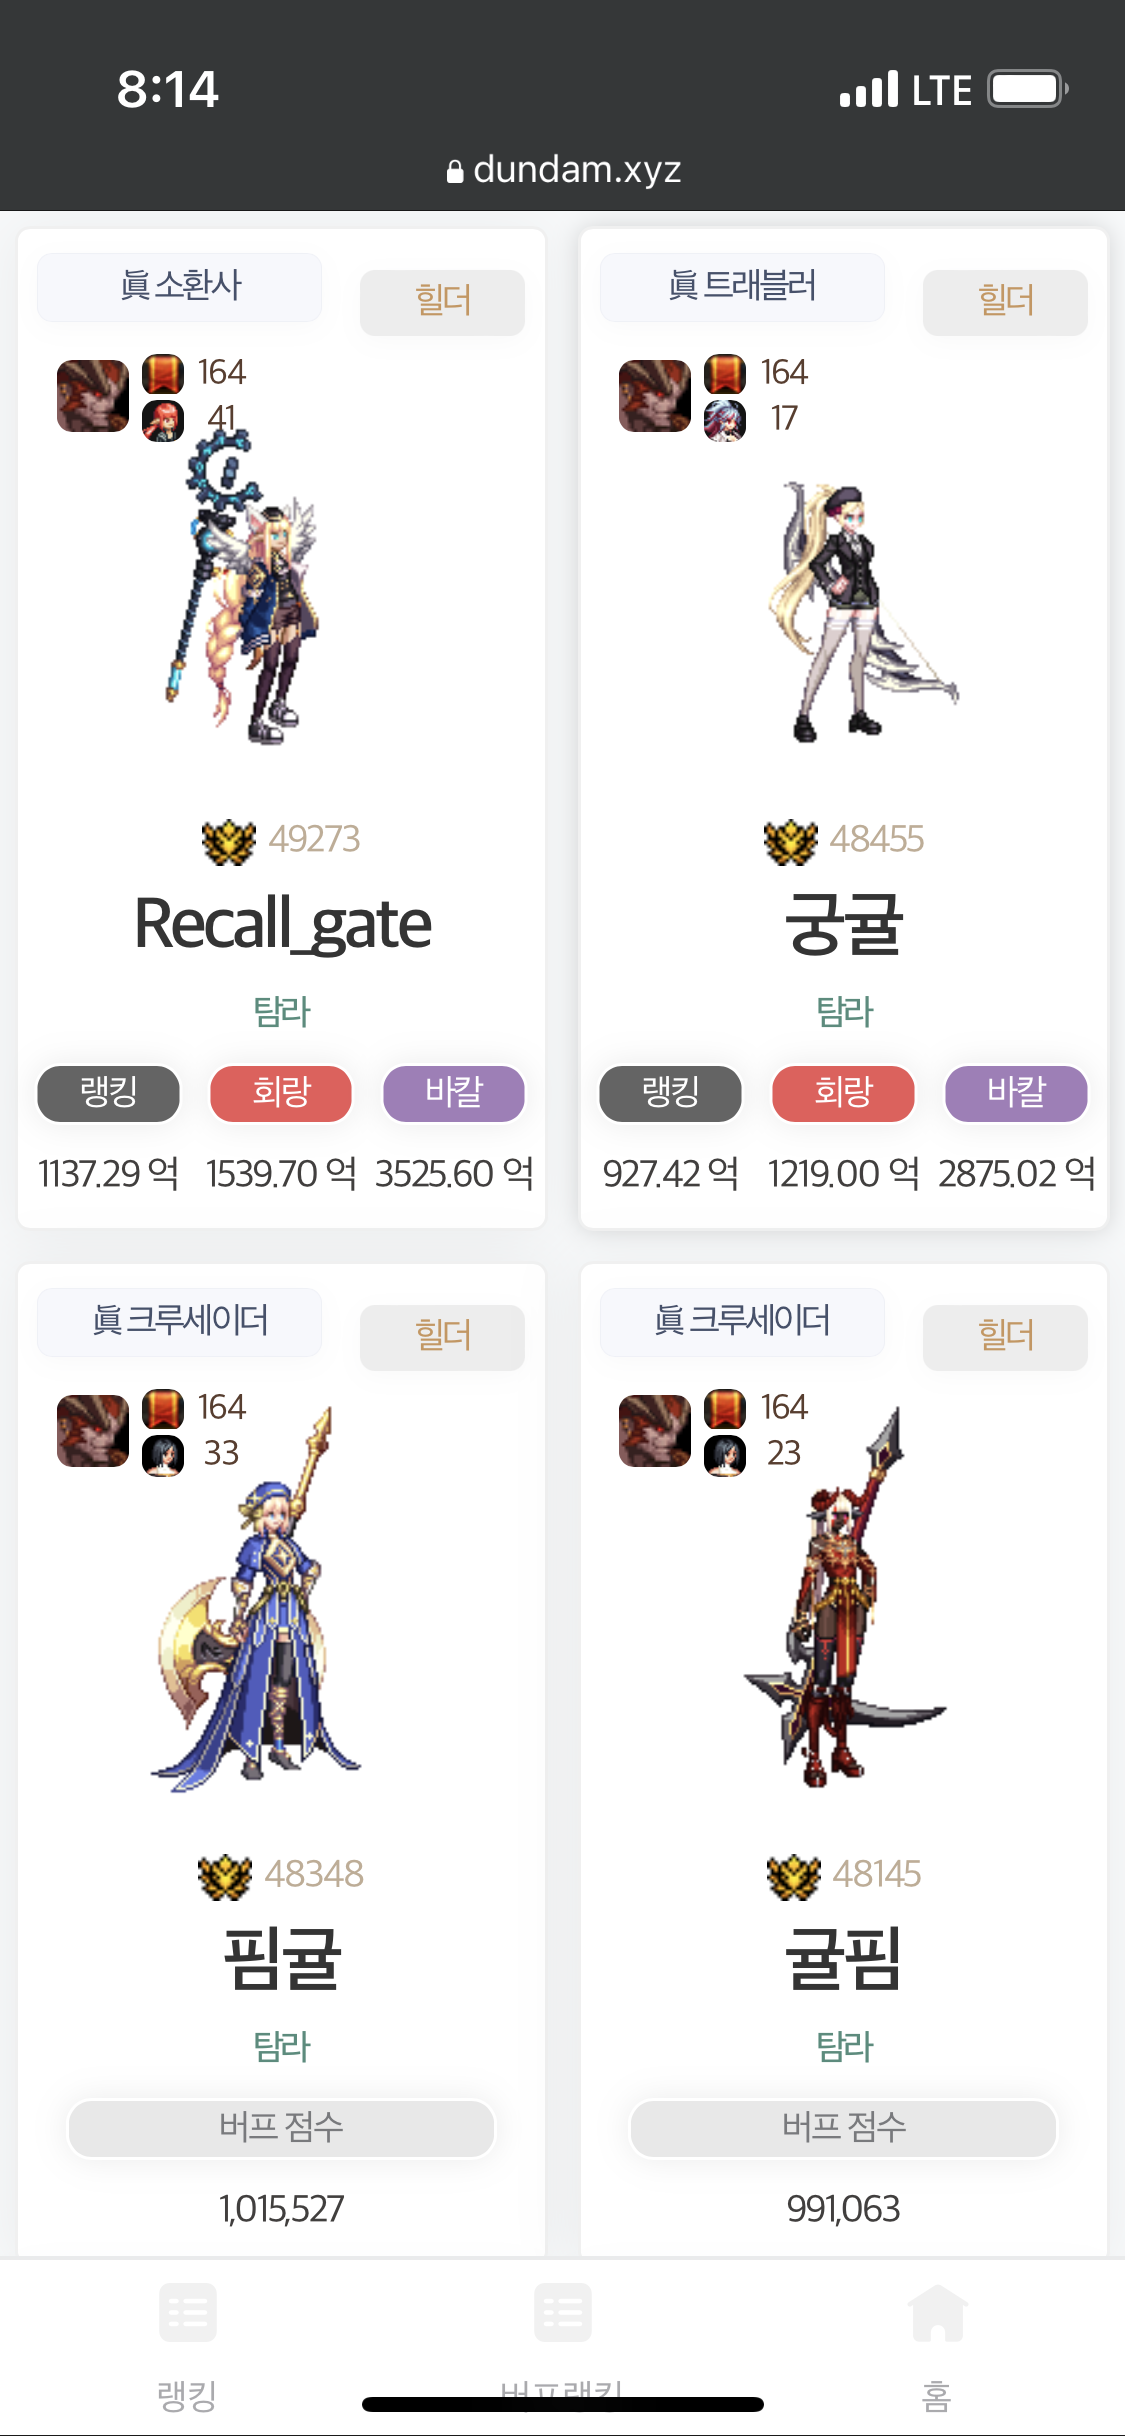Image resolution: width=1125 pixels, height=2436 pixels.
Task: Click the 힐더 button on 眞 트래블러 card
Action: [1005, 302]
